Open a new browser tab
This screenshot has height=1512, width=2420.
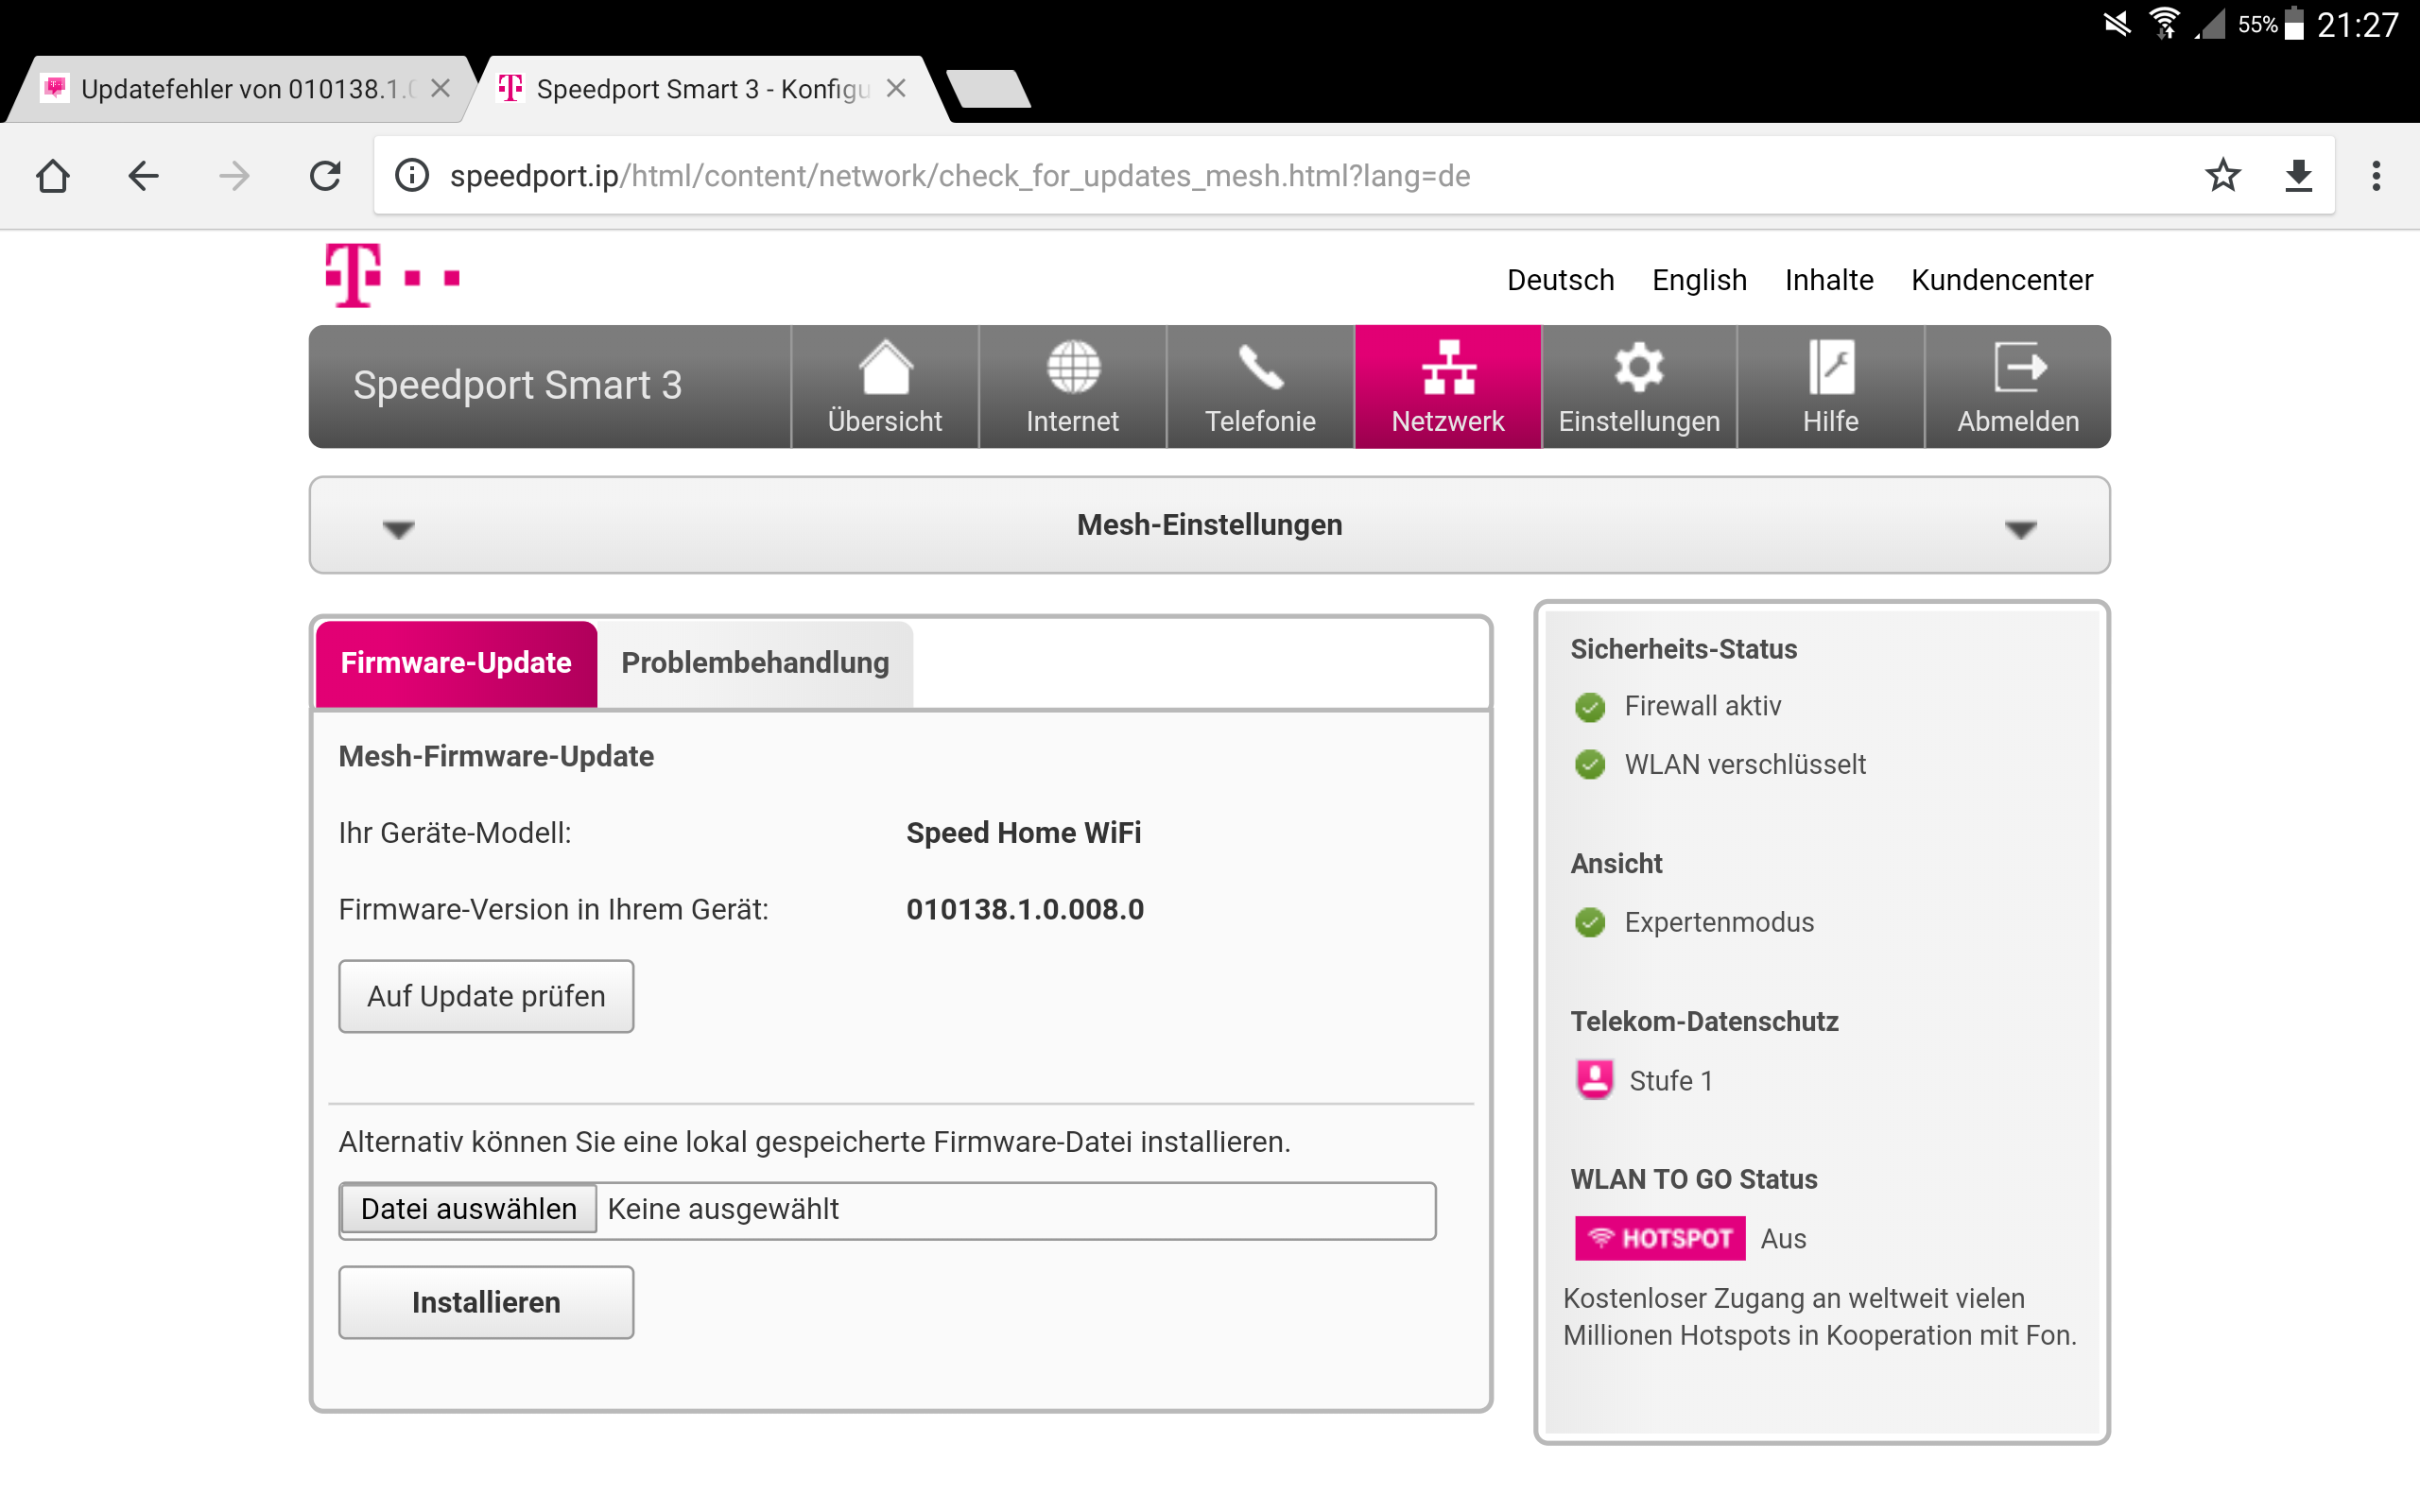coord(988,88)
